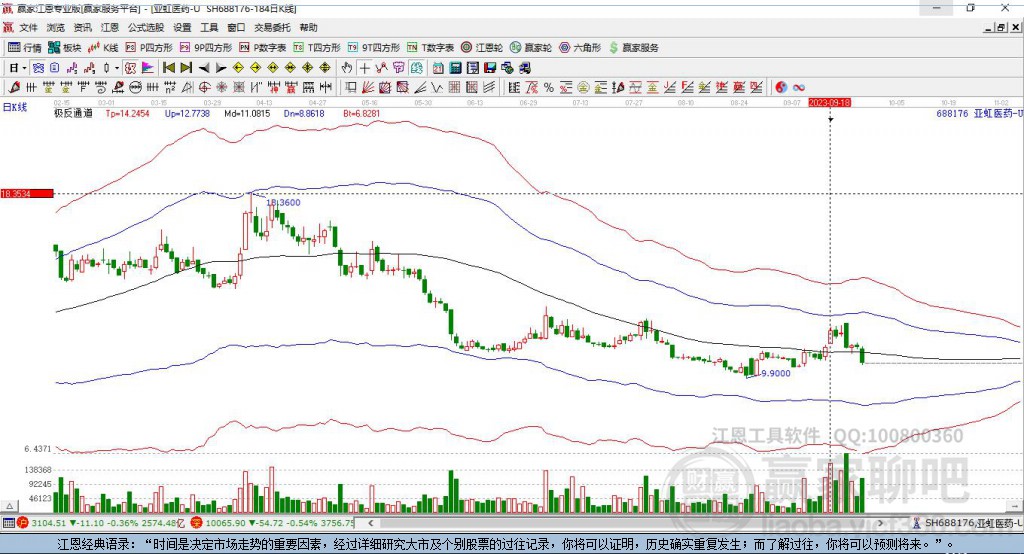Expand the candlestick style dropdown arrow
The image size is (1024, 554).
point(117,68)
